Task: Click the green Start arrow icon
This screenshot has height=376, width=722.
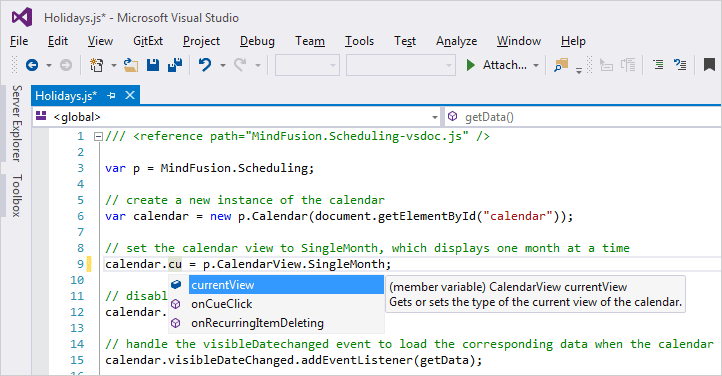Action: pos(470,65)
